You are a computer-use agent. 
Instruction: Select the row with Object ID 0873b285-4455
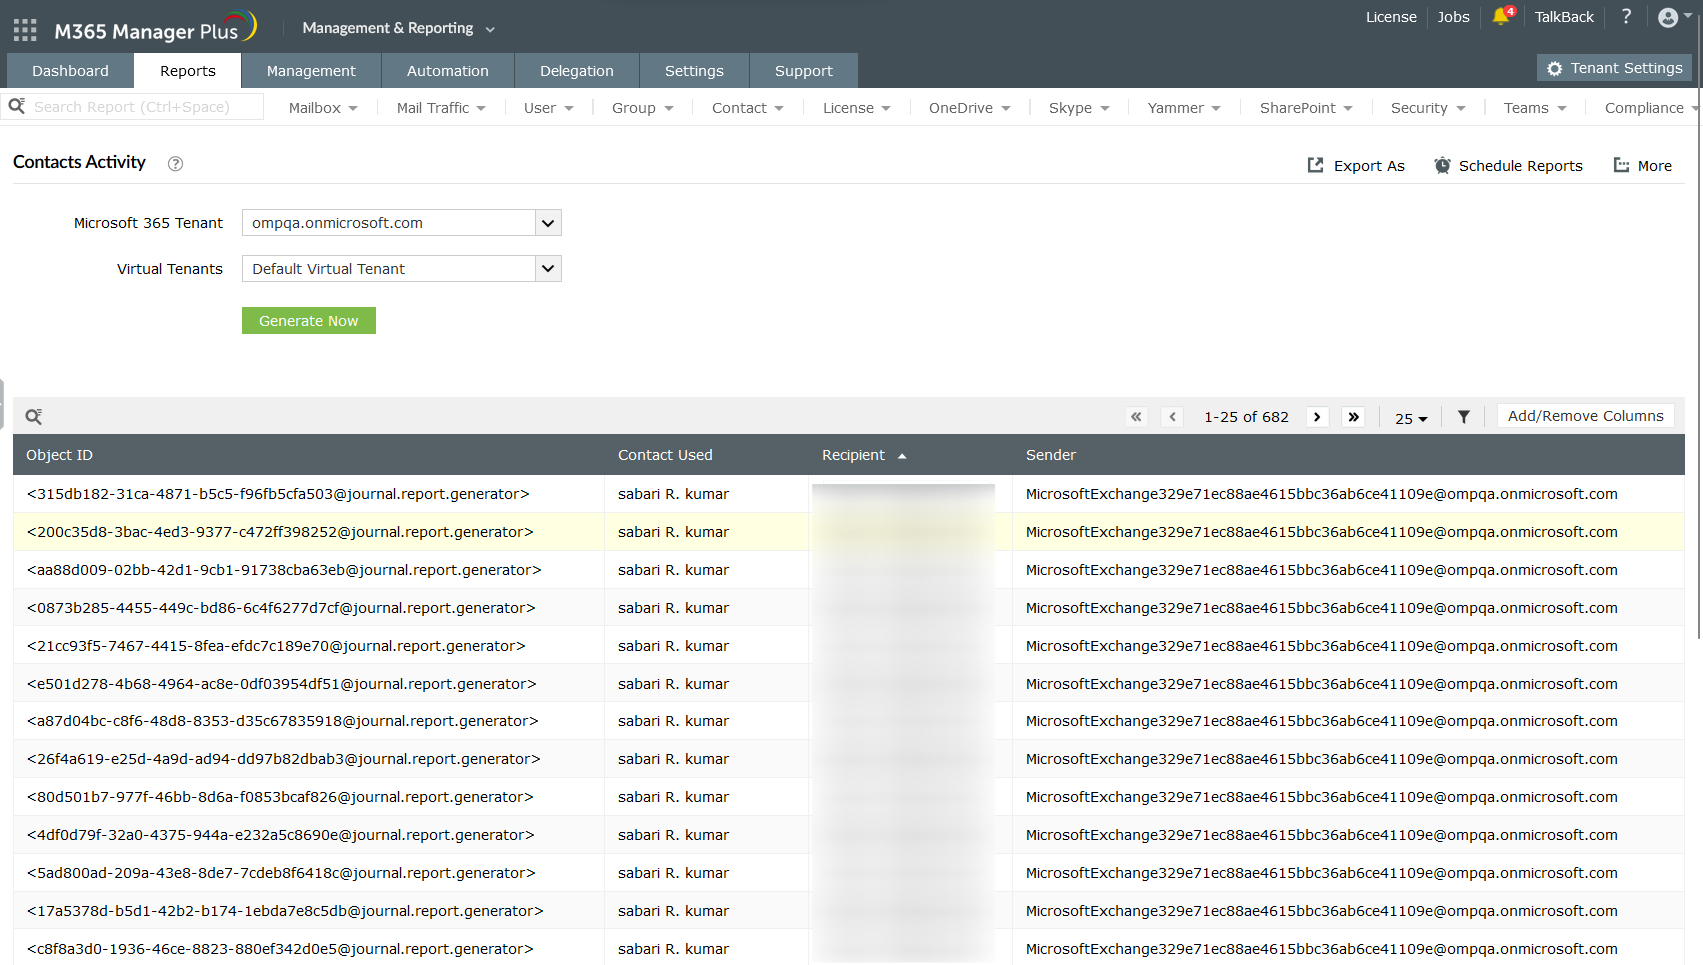click(848, 608)
